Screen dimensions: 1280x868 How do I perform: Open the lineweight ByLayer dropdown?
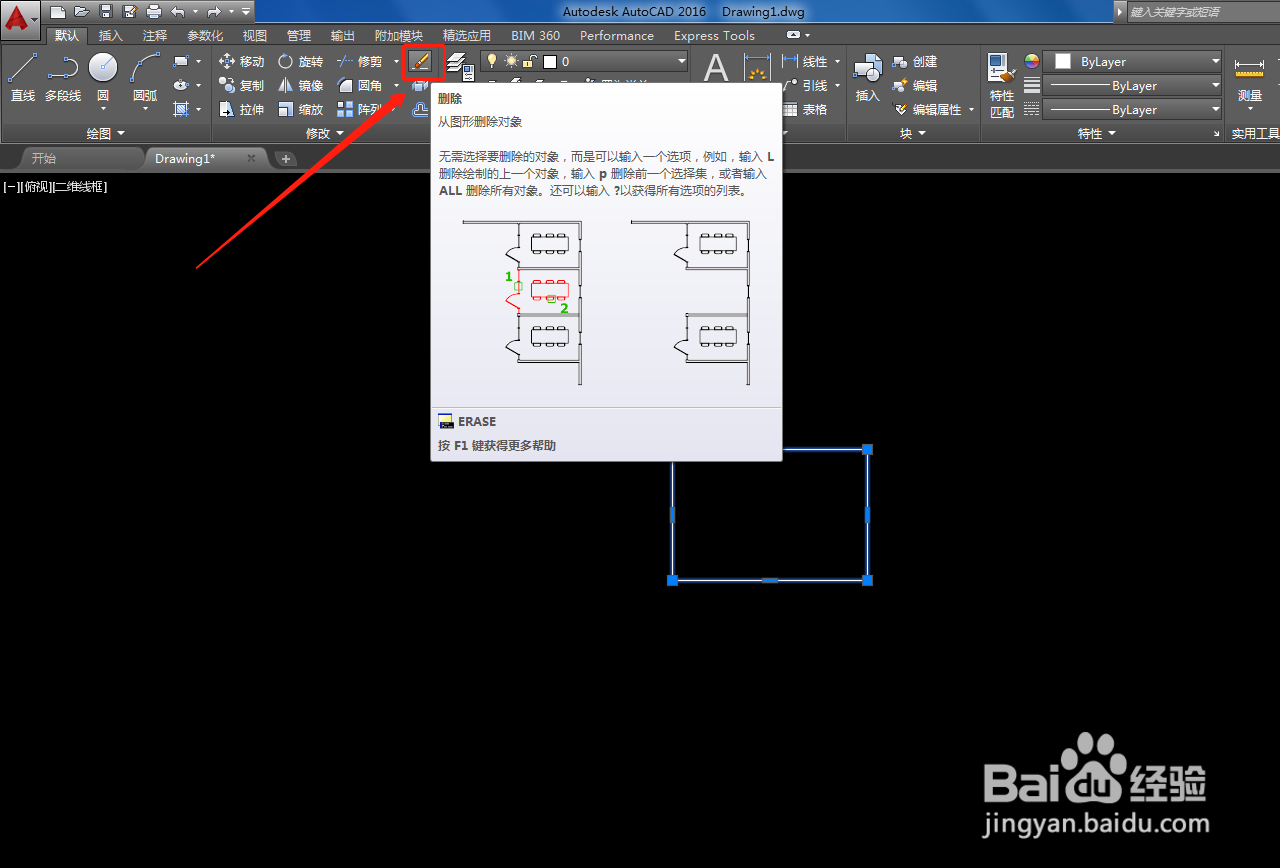click(x=1215, y=85)
